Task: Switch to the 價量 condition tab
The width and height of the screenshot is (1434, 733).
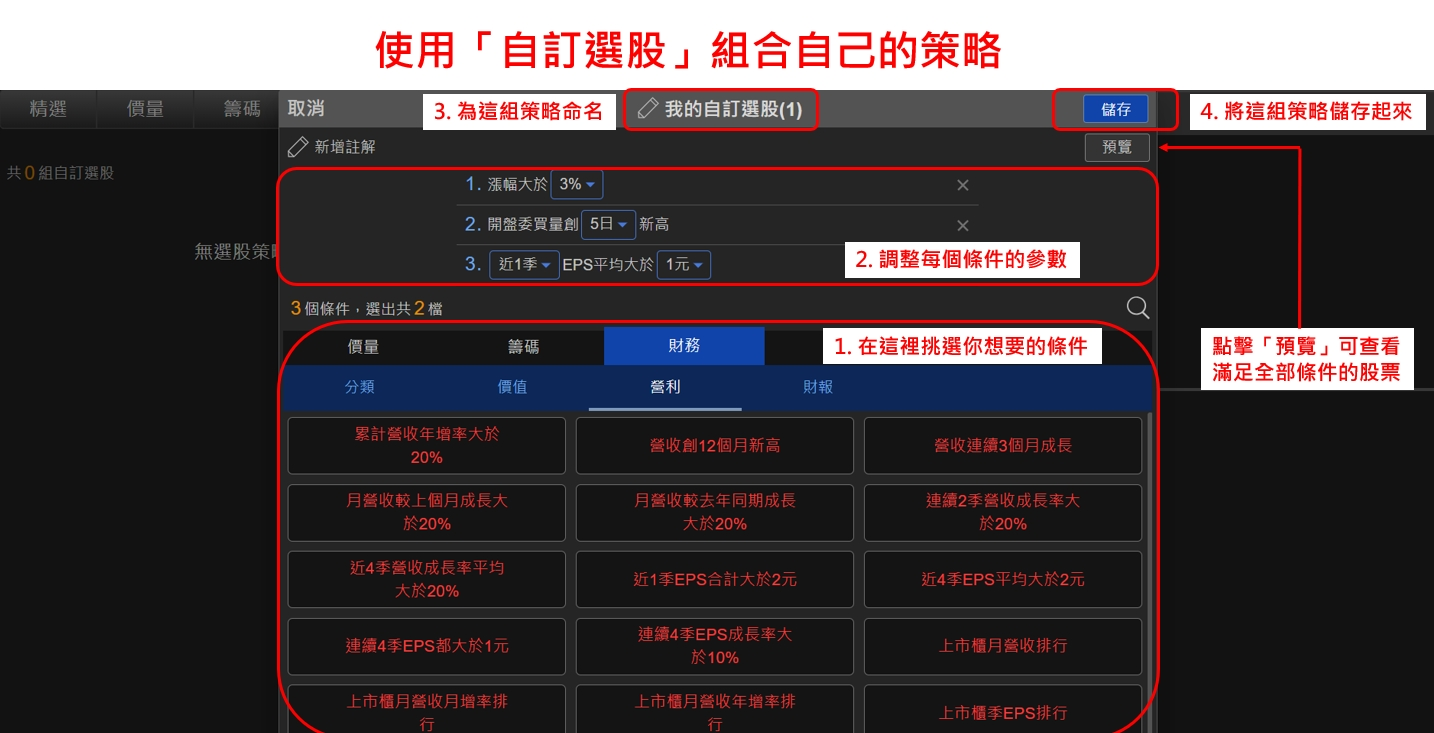Action: (363, 346)
